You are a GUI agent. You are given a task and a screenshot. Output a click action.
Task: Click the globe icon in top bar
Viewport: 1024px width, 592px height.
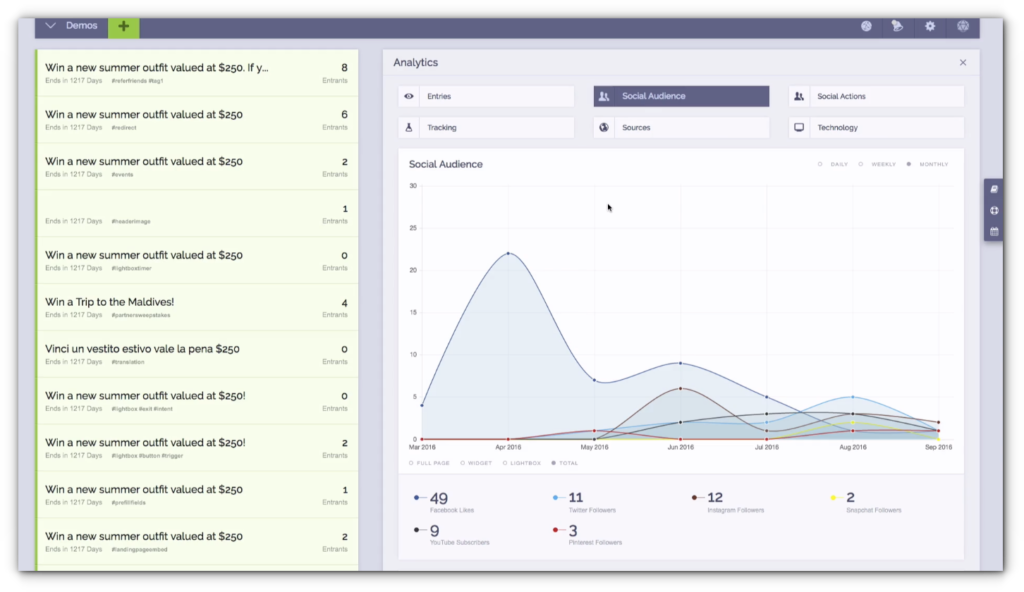866,26
